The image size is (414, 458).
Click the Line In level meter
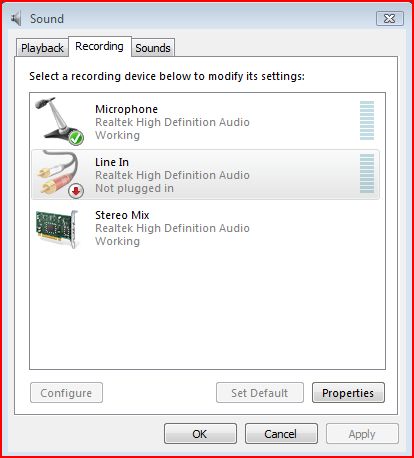(x=367, y=173)
